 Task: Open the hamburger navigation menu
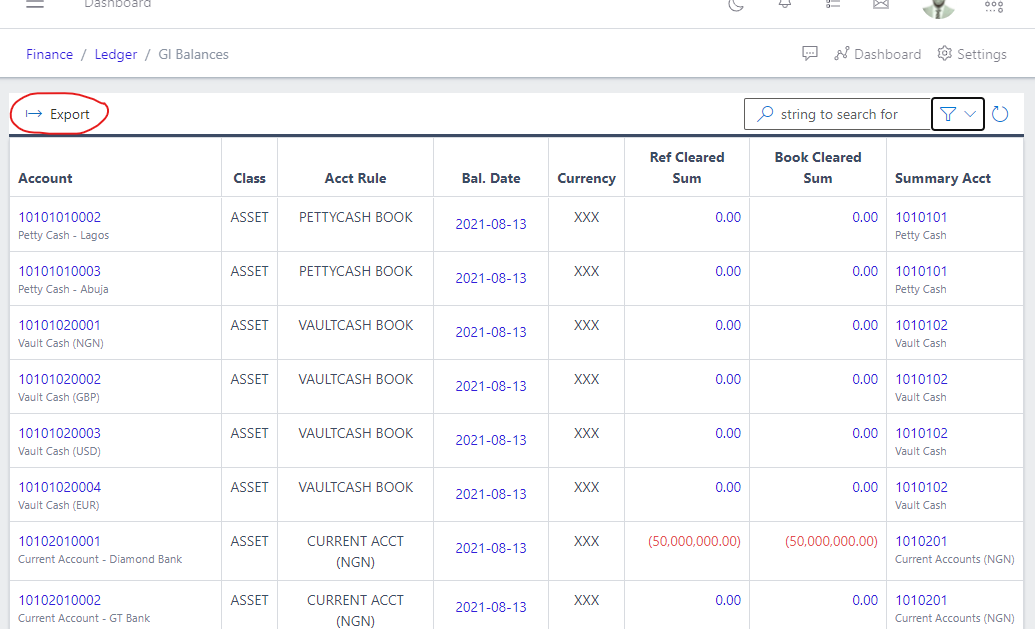(x=35, y=5)
